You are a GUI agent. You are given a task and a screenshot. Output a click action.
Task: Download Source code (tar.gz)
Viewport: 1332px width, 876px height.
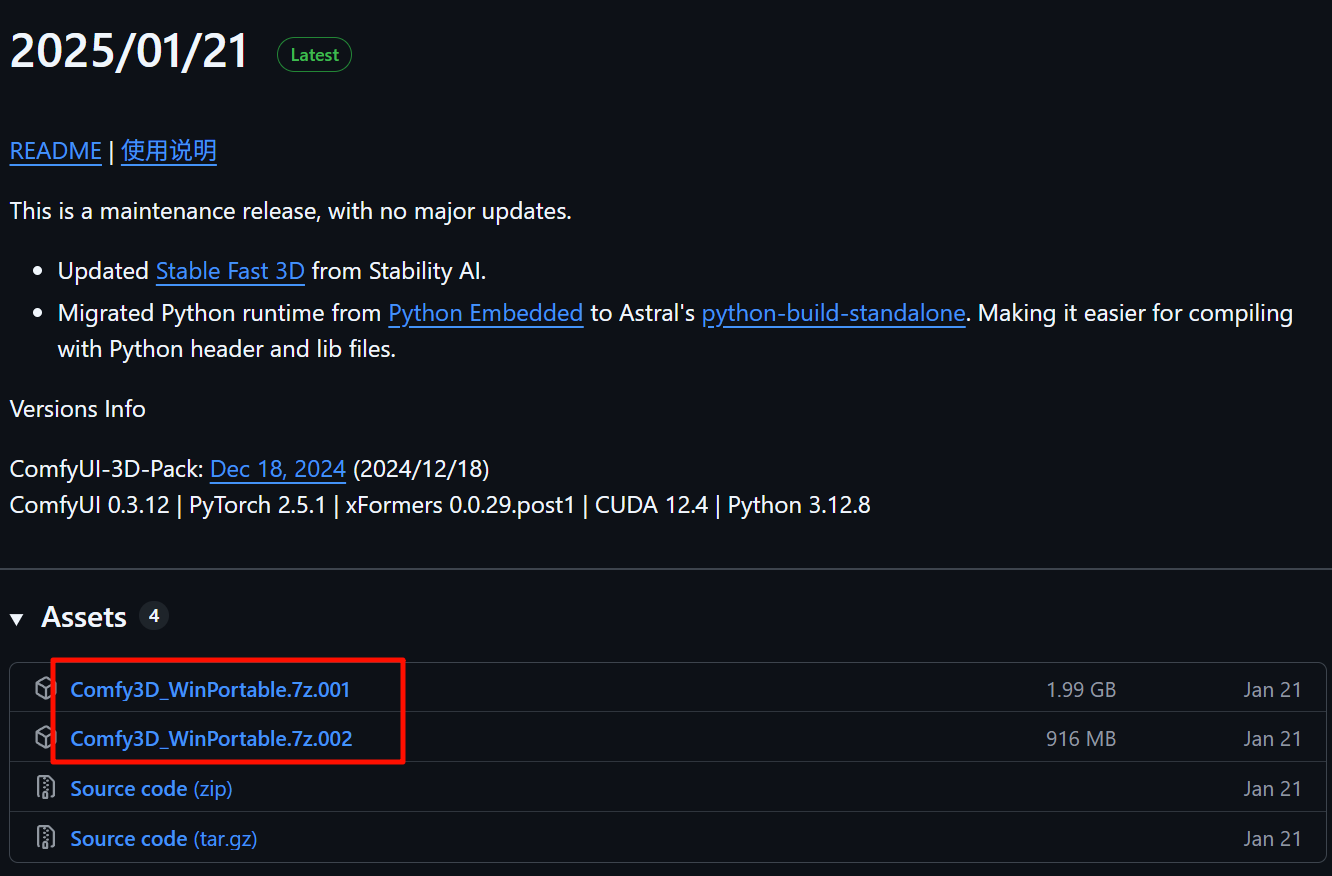coord(164,838)
